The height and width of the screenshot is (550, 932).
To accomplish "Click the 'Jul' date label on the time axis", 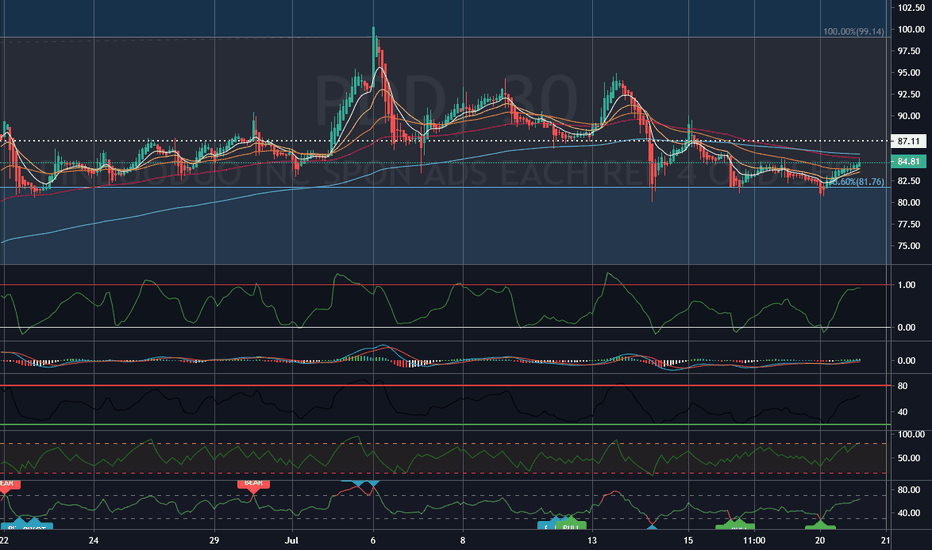I will coord(291,540).
